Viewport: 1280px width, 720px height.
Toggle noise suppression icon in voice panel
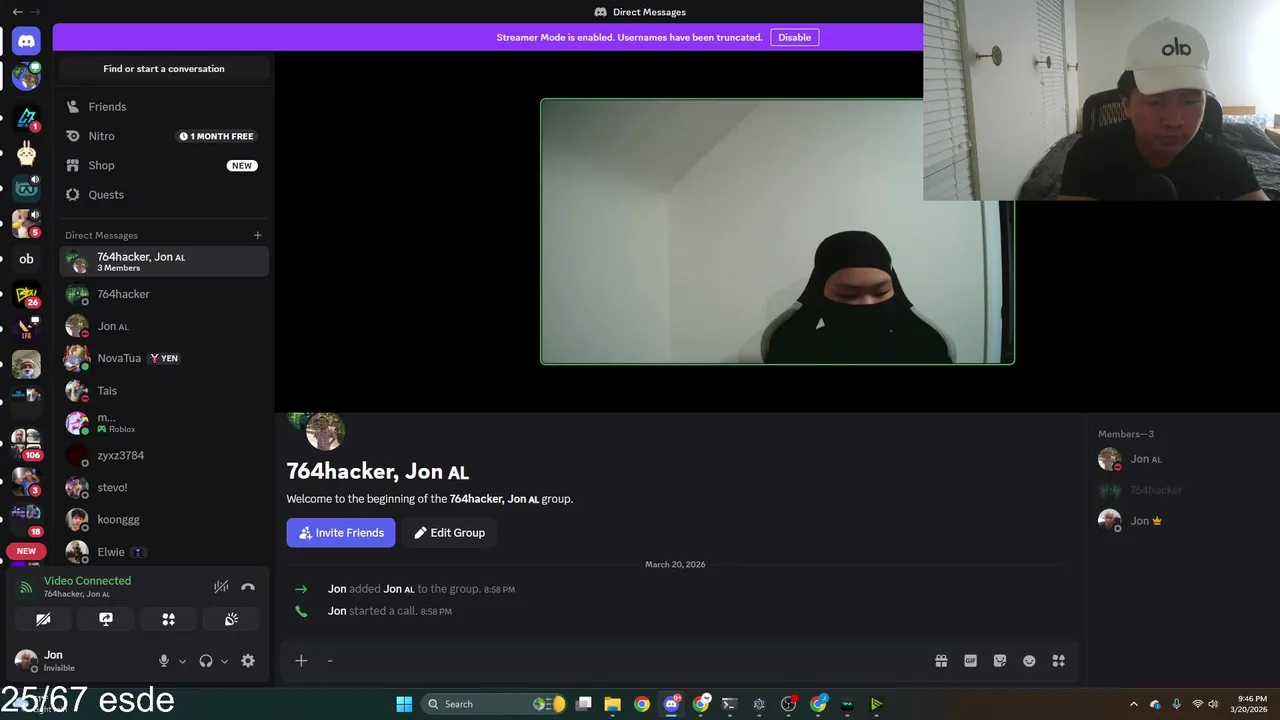point(221,587)
